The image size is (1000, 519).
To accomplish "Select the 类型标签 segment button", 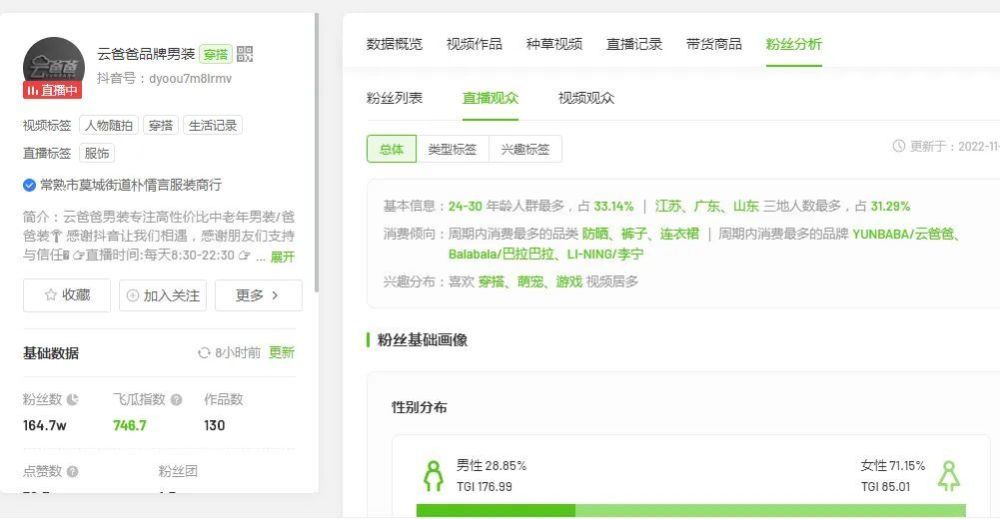I will 452,149.
